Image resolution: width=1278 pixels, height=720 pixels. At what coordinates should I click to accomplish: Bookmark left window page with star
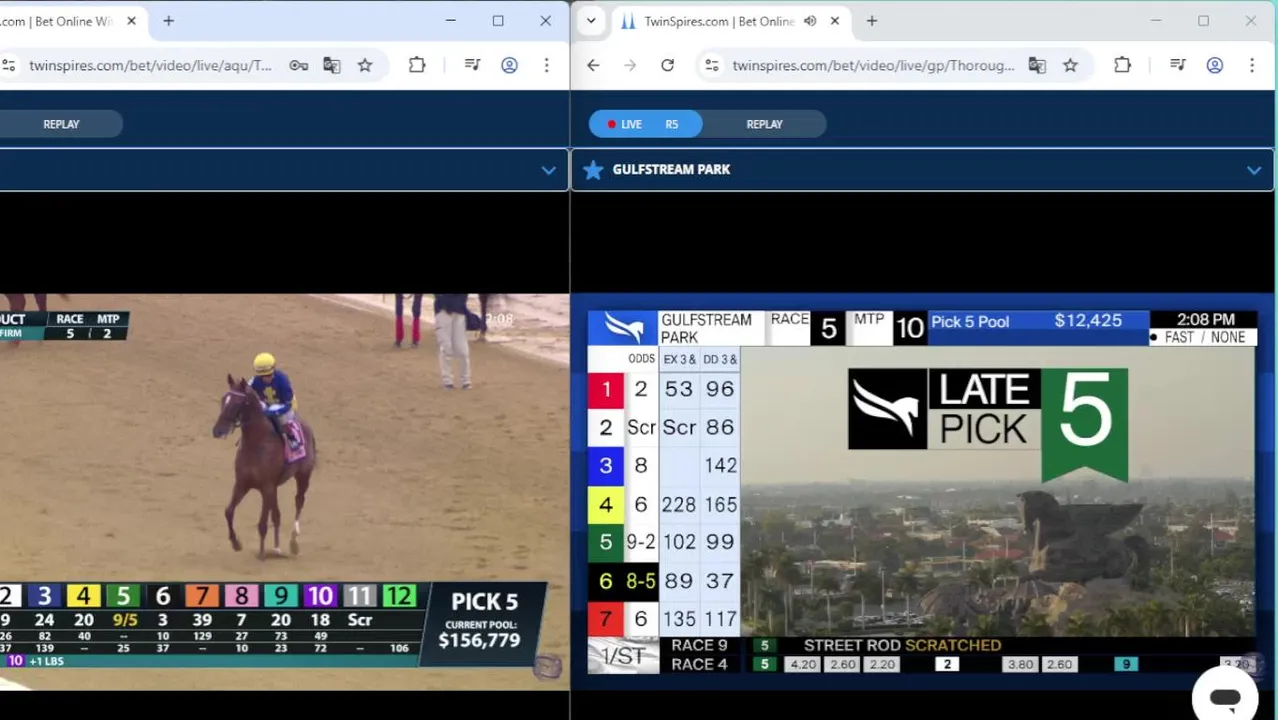[365, 66]
